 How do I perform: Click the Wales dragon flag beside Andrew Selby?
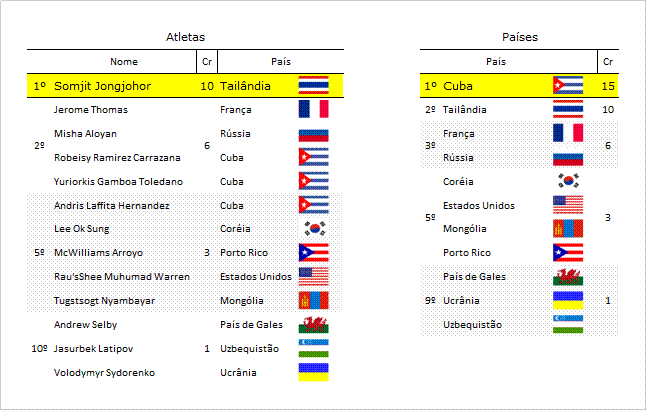314,325
